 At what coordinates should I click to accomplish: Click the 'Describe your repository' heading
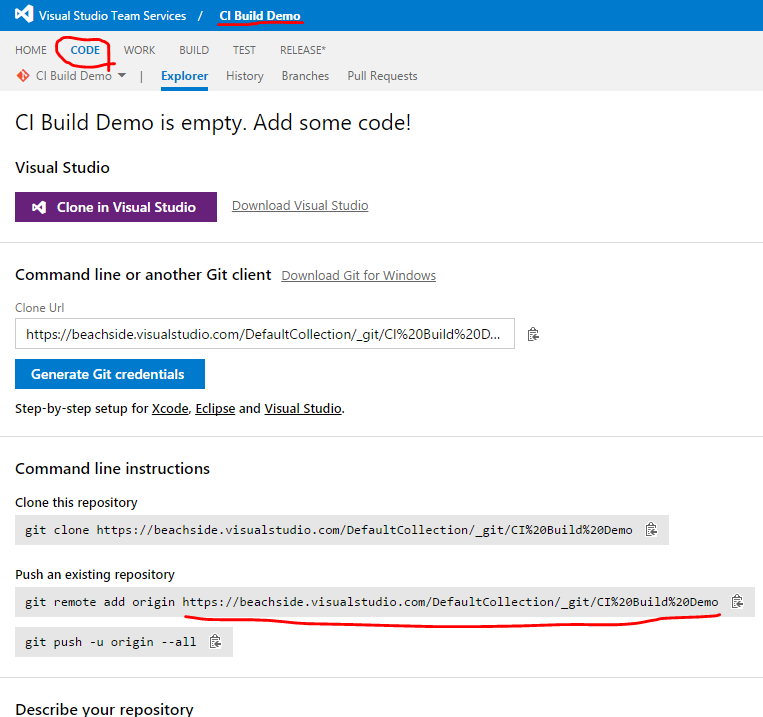[x=104, y=709]
